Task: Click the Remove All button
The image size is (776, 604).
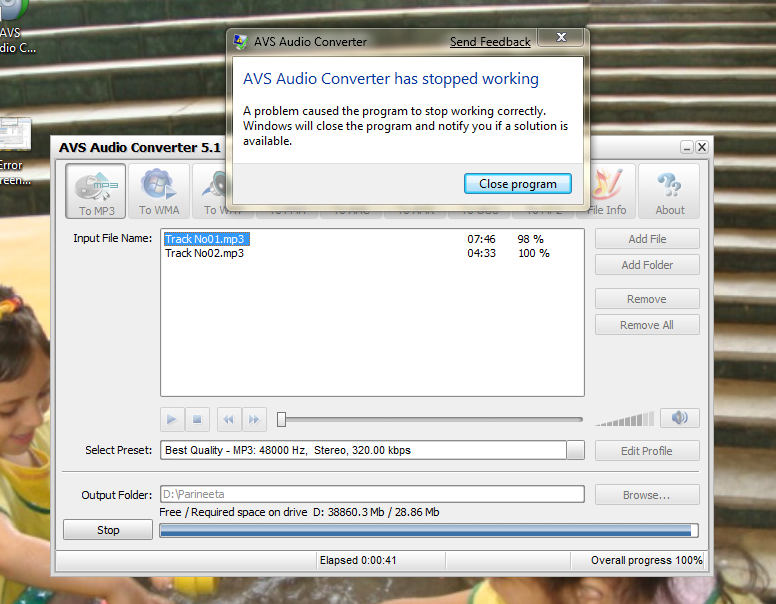Action: (647, 325)
